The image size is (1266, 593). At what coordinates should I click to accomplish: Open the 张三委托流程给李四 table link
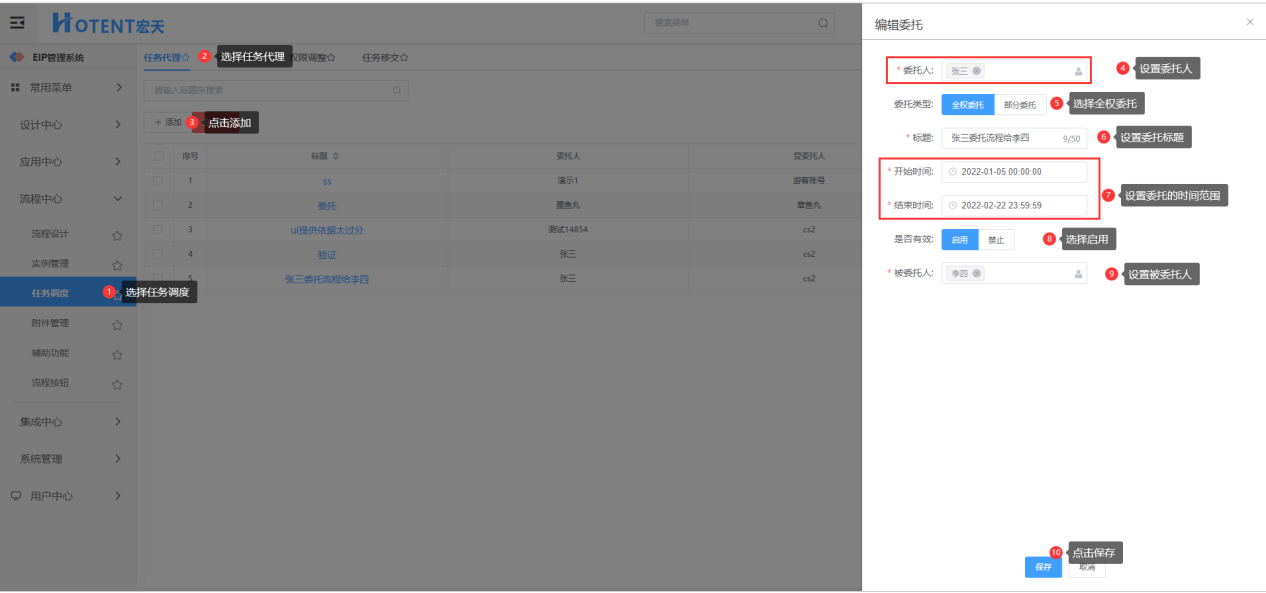pyautogui.click(x=327, y=279)
